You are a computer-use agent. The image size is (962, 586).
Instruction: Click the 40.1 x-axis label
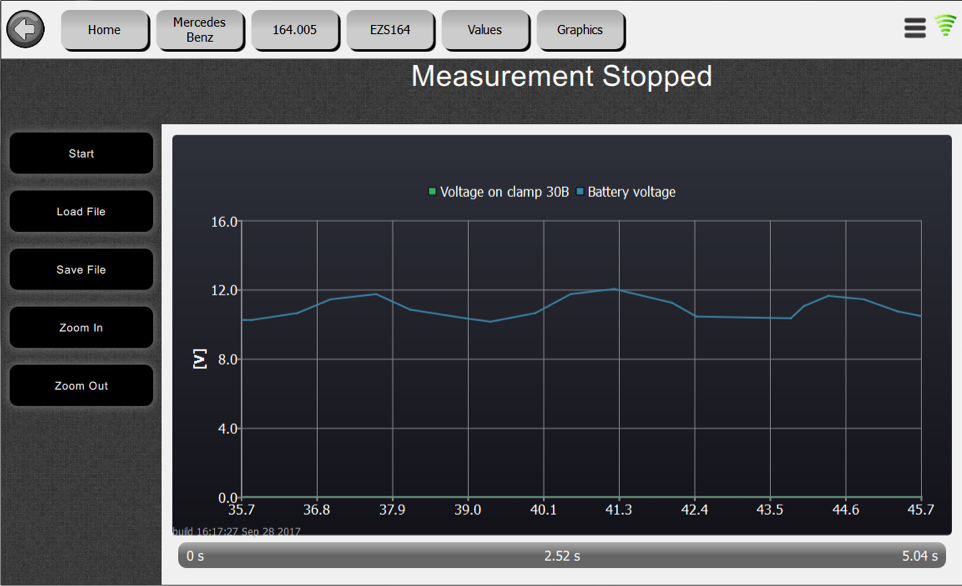[543, 510]
